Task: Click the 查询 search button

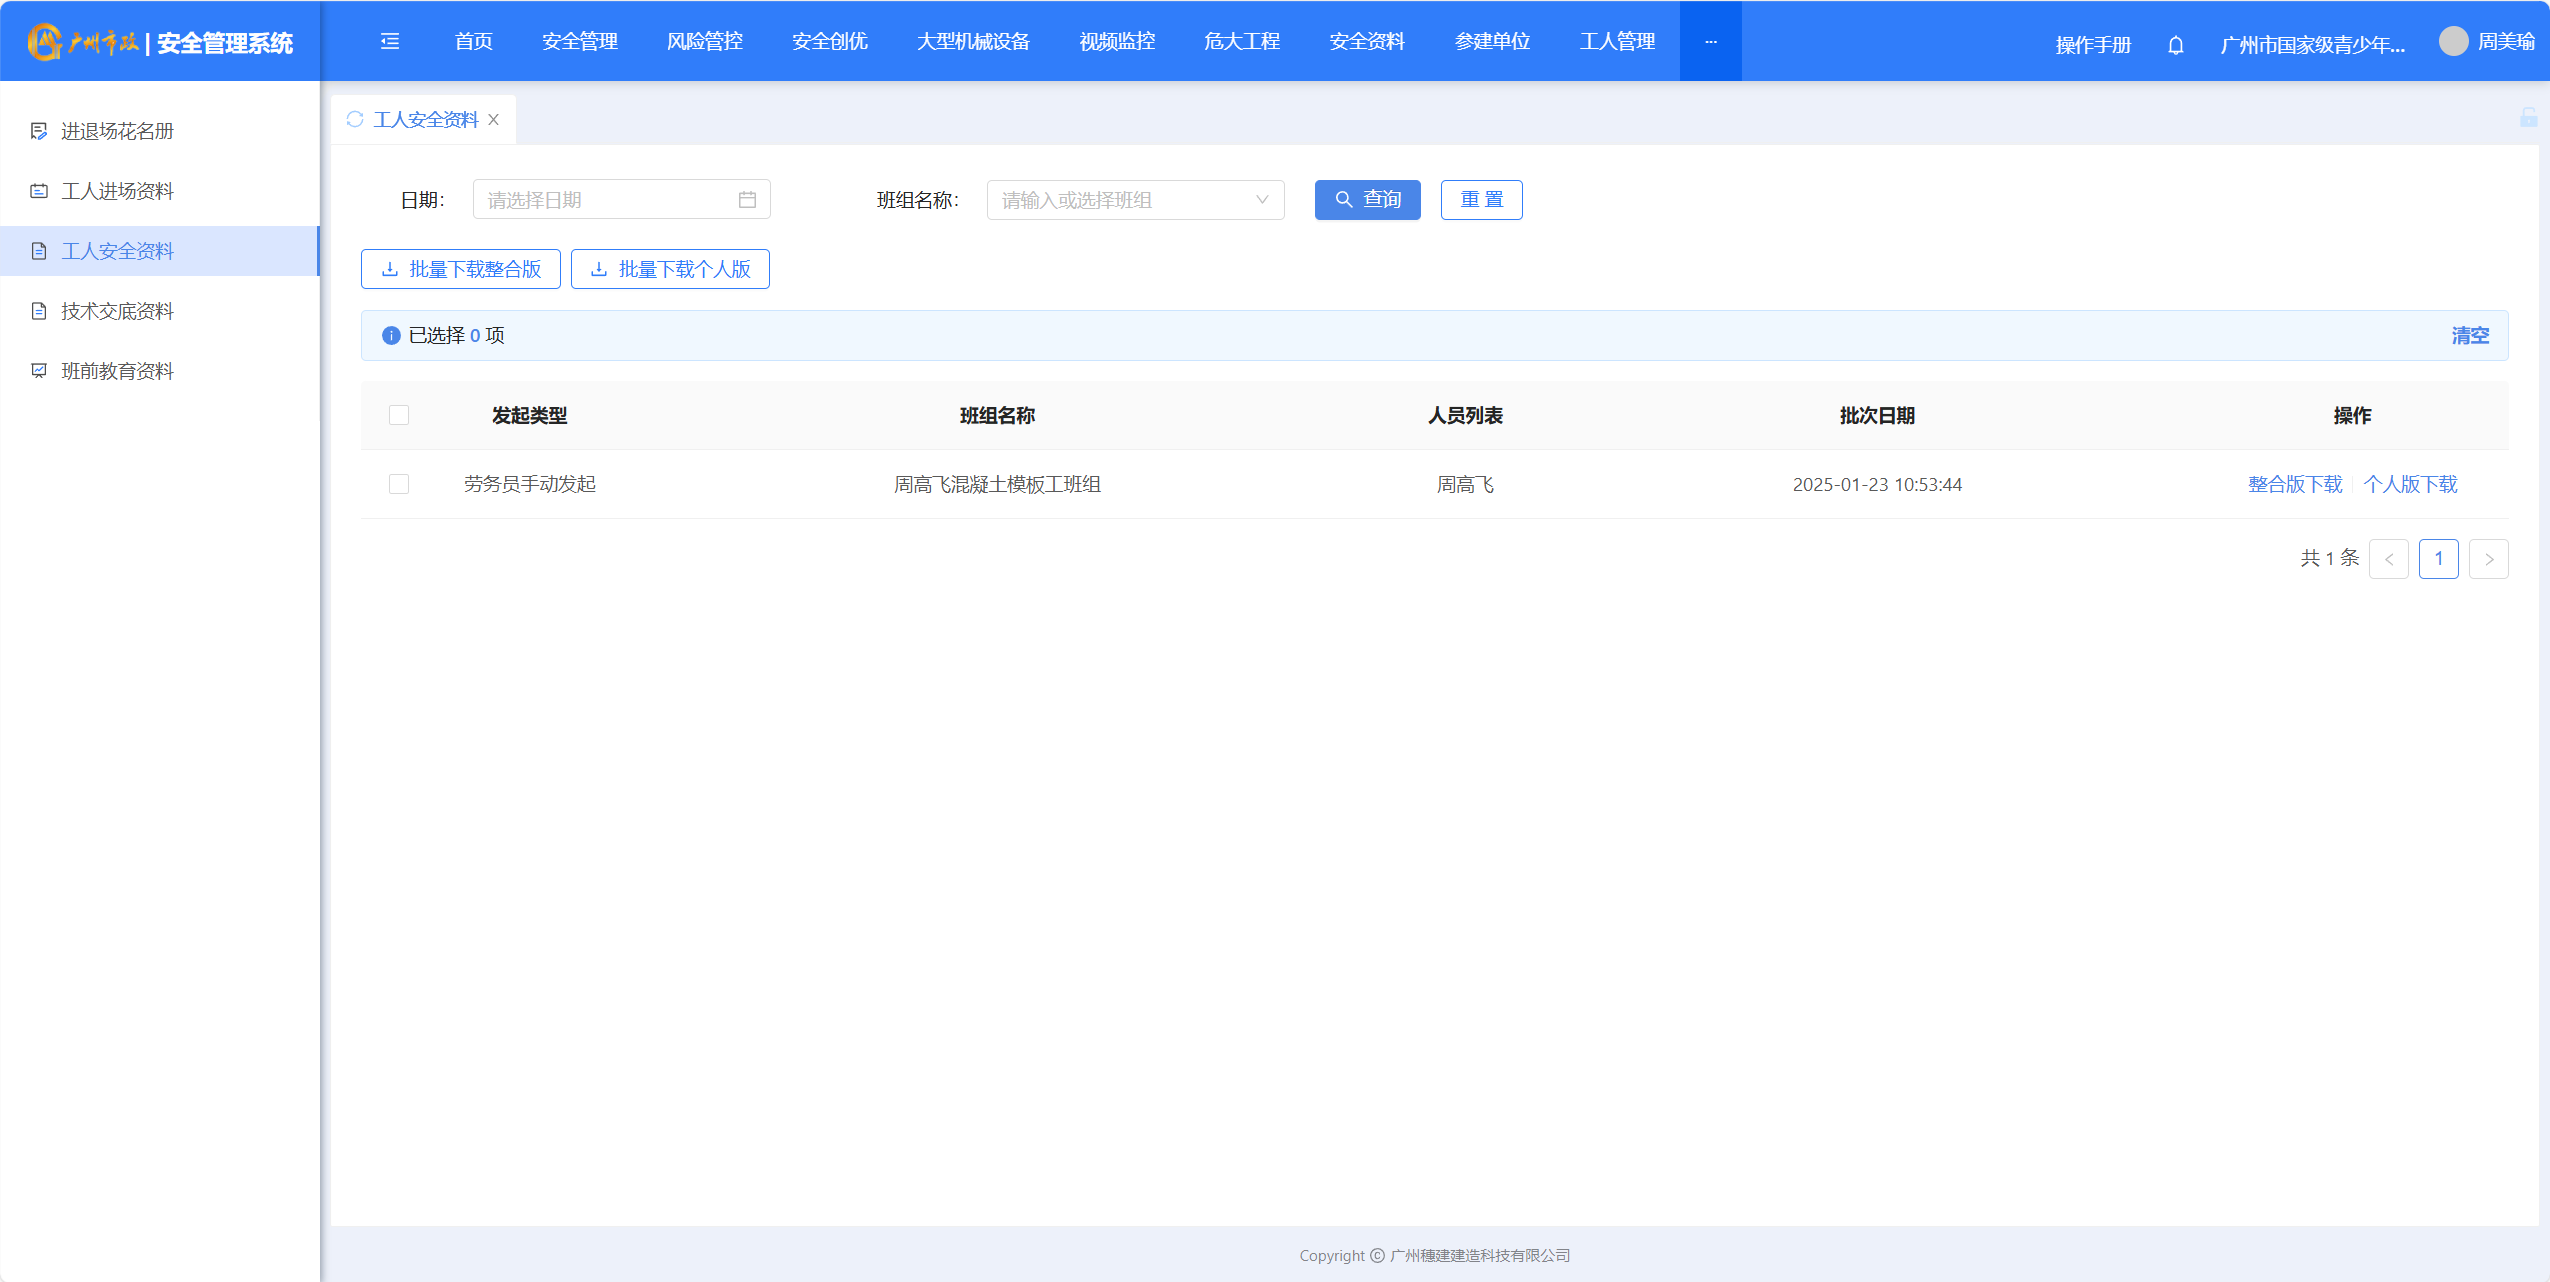Action: (x=1367, y=200)
